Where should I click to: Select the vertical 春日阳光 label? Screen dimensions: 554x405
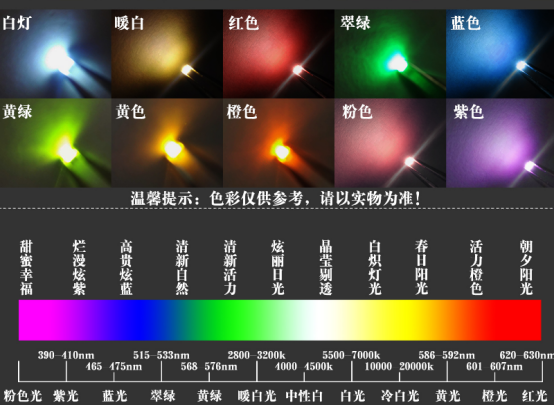[422, 268]
